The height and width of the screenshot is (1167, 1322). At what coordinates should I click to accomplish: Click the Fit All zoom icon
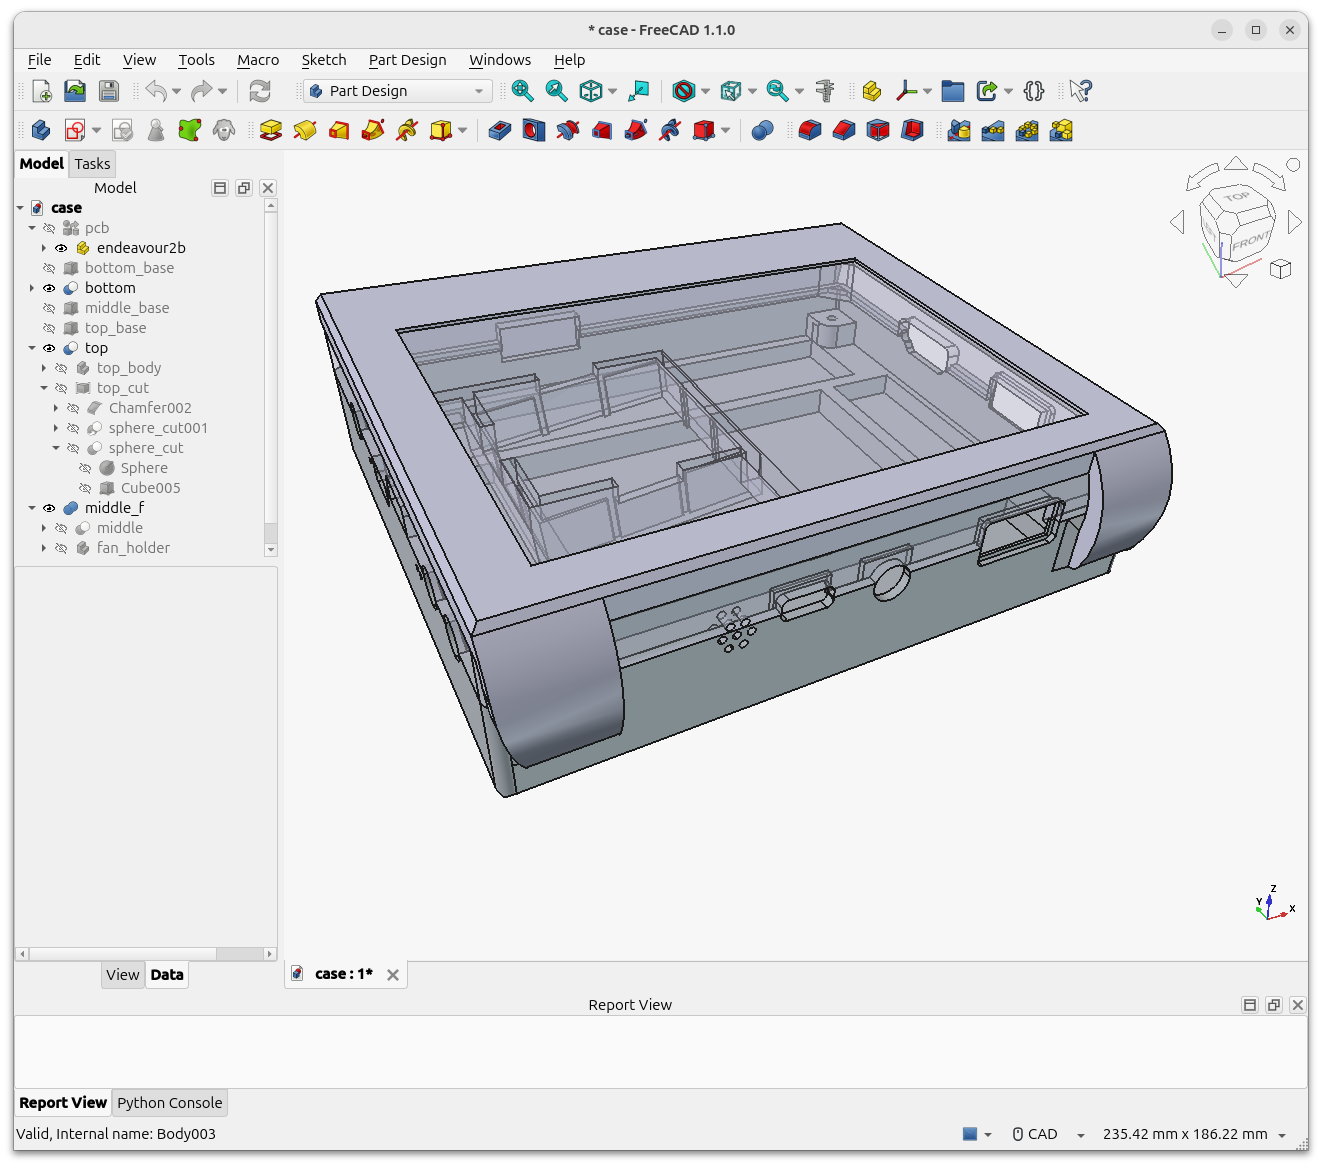(x=522, y=91)
